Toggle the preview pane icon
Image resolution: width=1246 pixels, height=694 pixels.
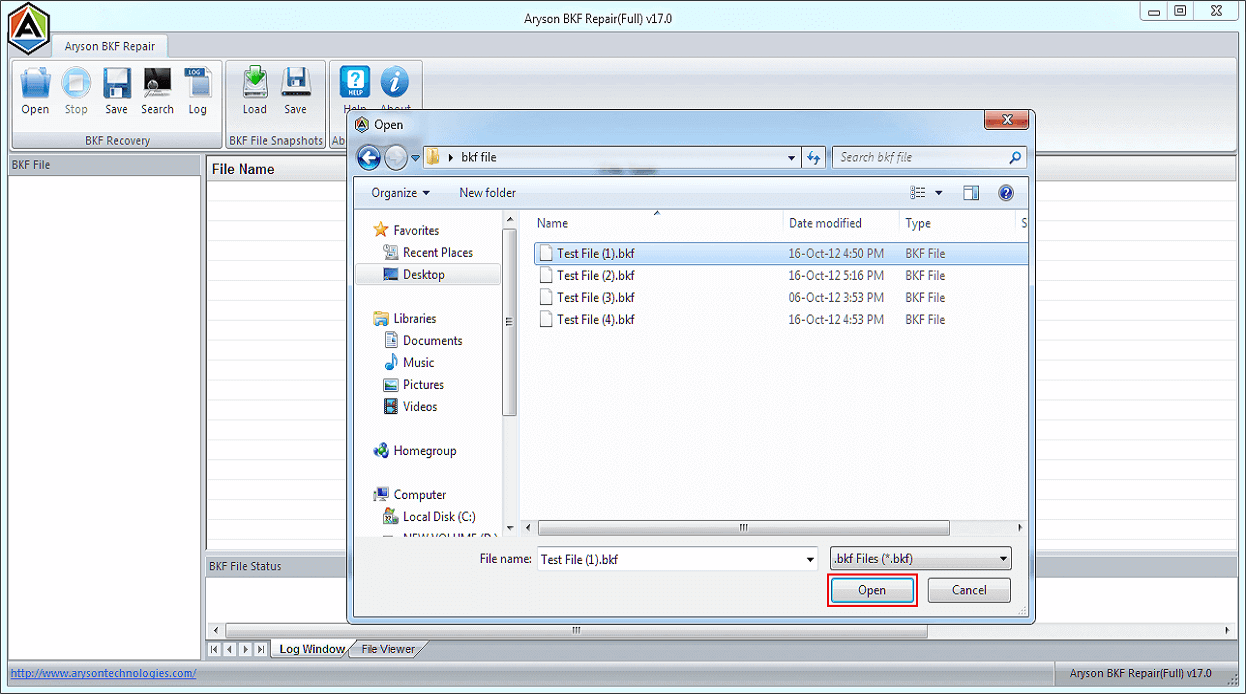pyautogui.click(x=970, y=193)
